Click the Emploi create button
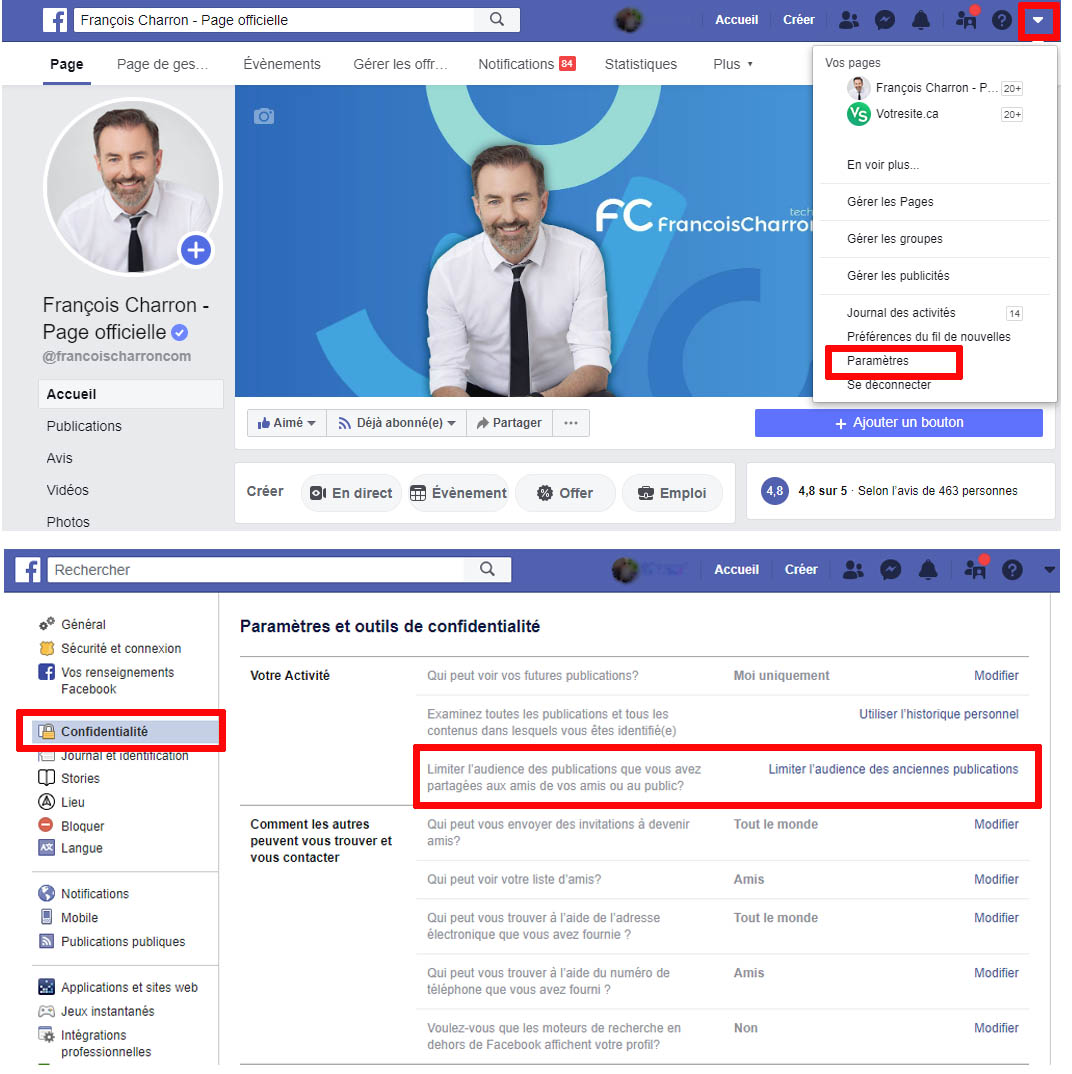Screen dimensions: 1072x1074 (672, 493)
